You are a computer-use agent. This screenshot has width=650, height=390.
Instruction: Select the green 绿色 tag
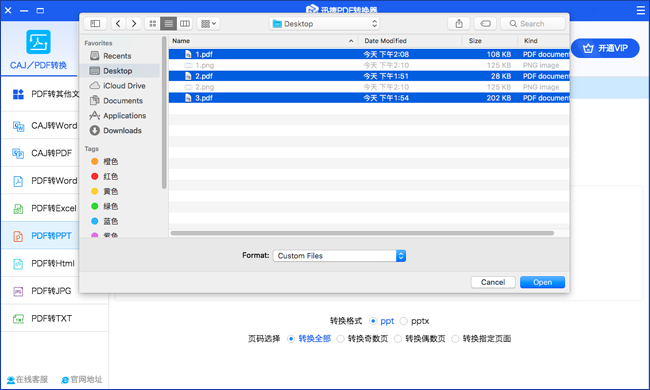(105, 206)
